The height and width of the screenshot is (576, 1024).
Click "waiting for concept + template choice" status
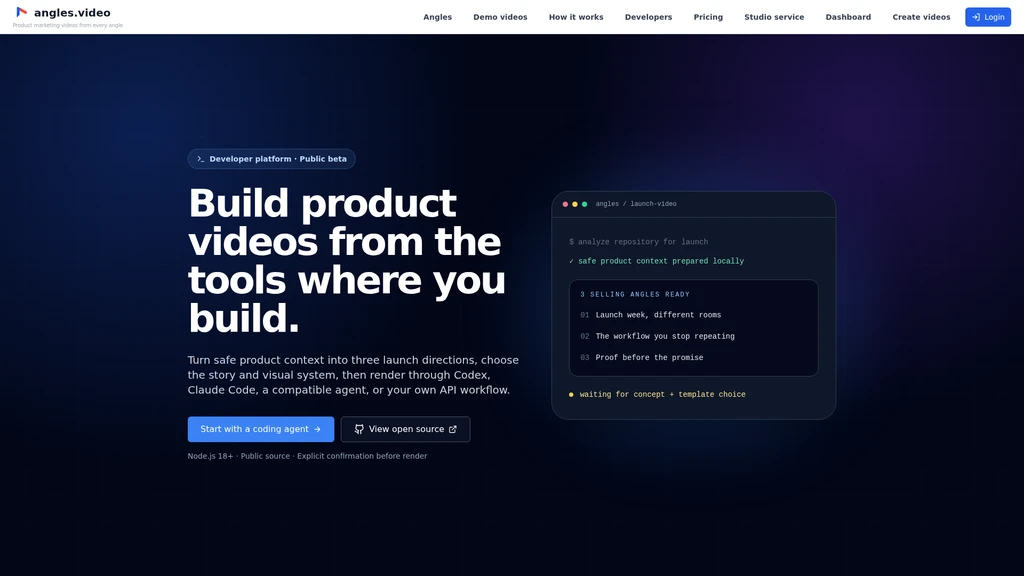click(657, 394)
